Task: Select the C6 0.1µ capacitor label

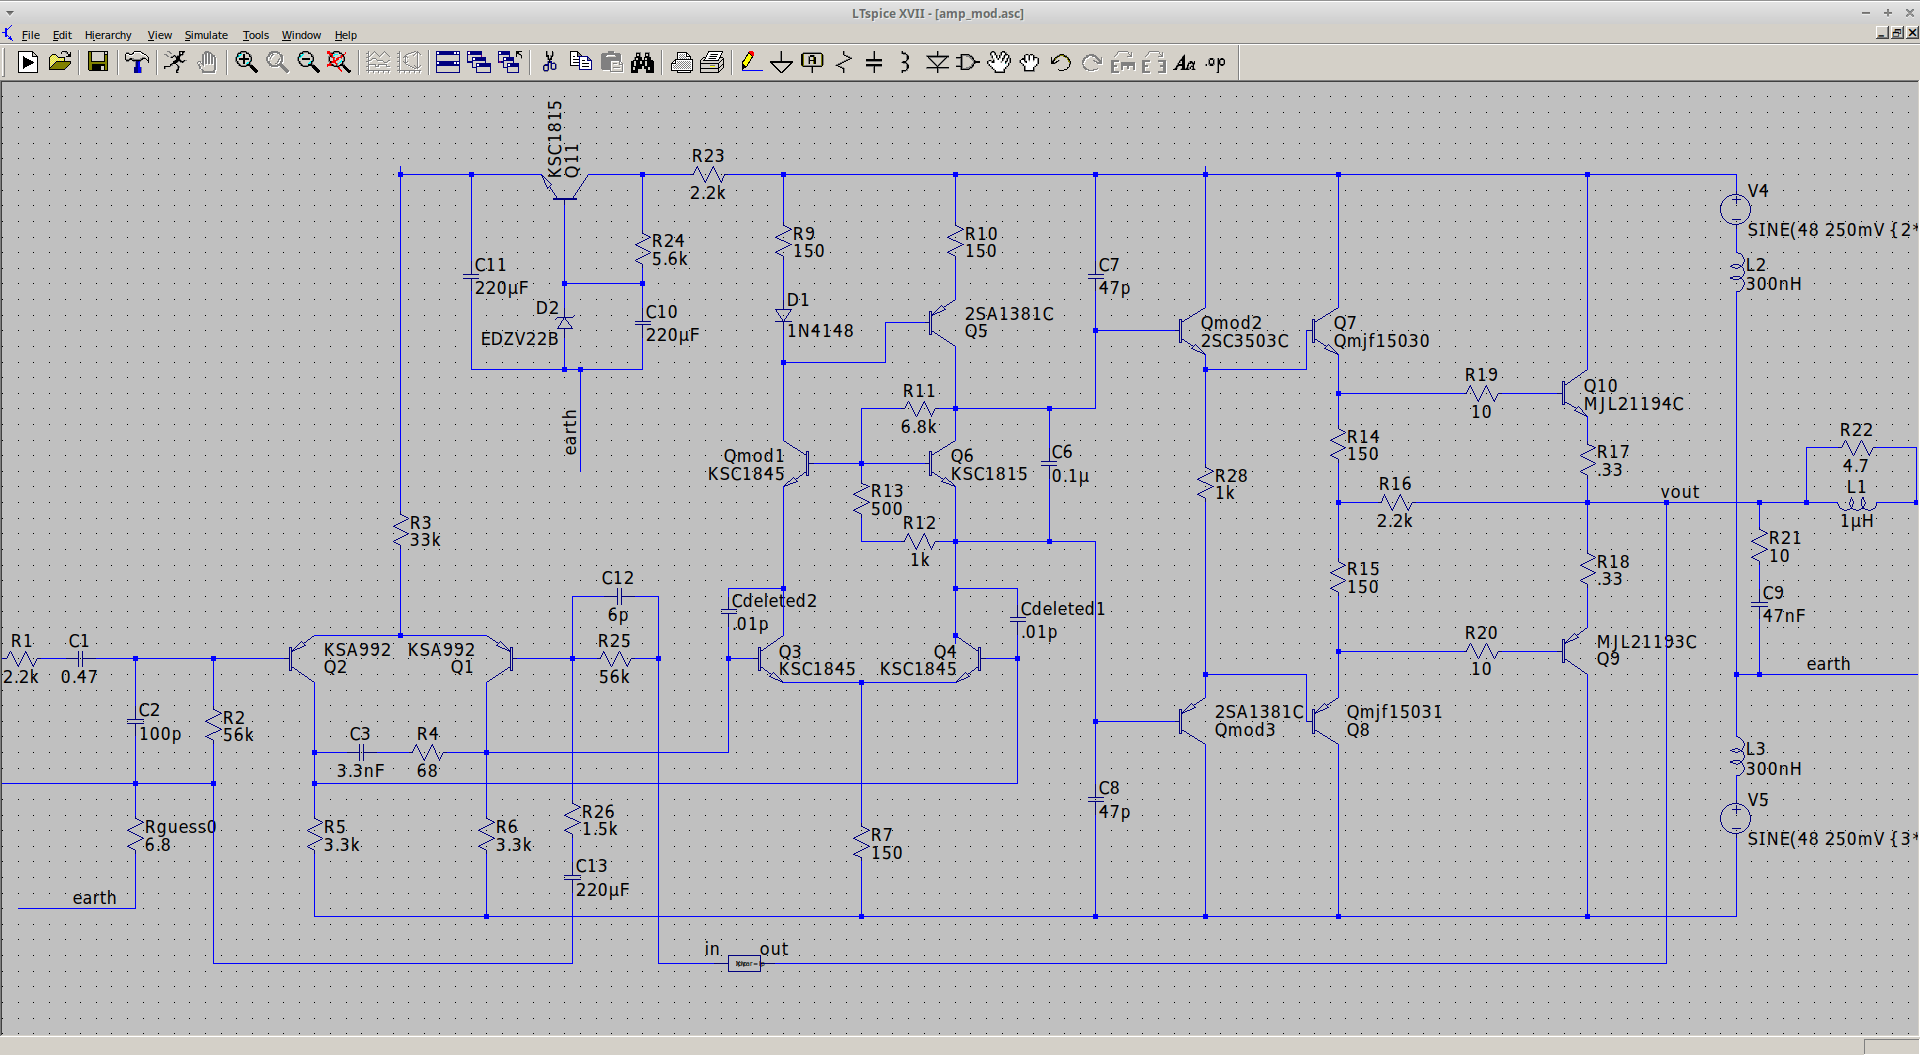Action: click(1070, 464)
